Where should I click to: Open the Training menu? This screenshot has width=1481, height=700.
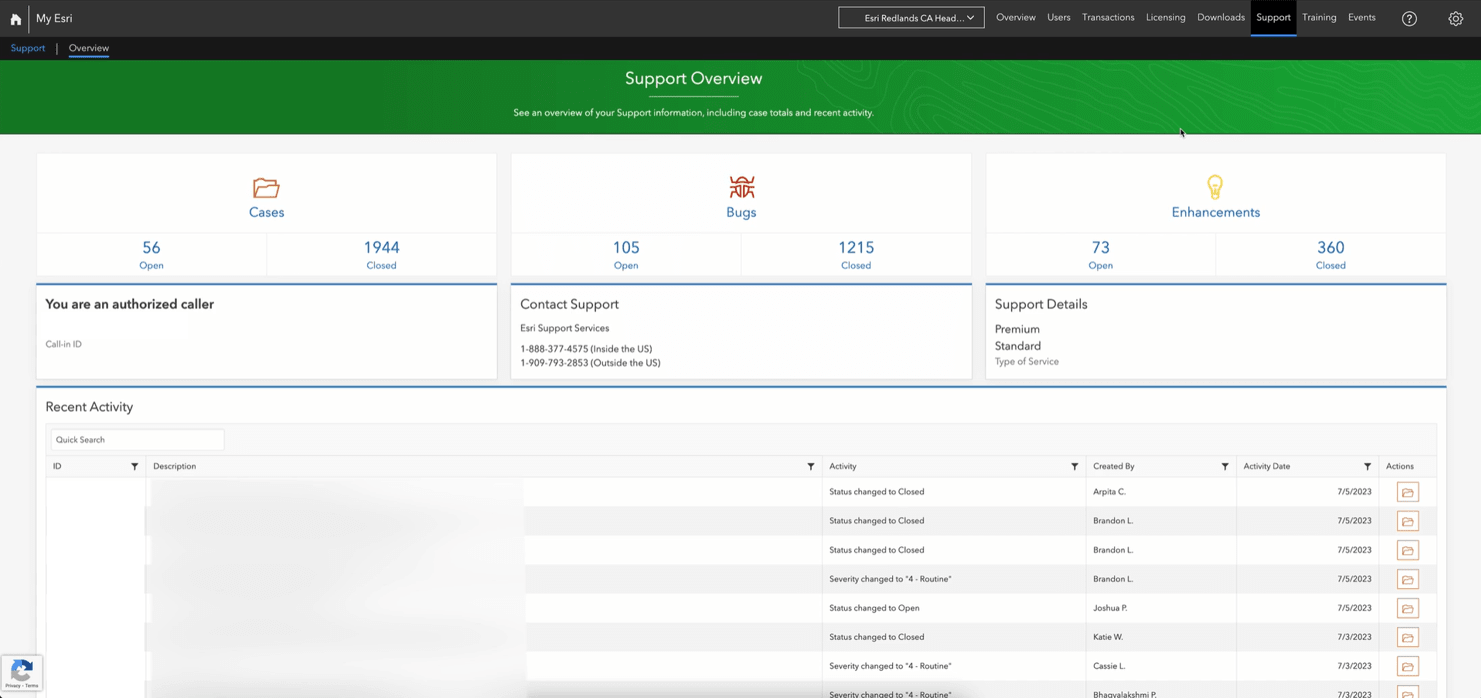[x=1319, y=17]
